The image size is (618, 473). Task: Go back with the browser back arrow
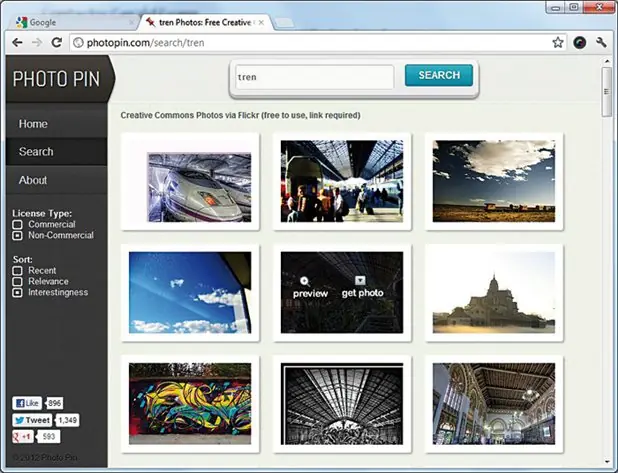point(17,43)
